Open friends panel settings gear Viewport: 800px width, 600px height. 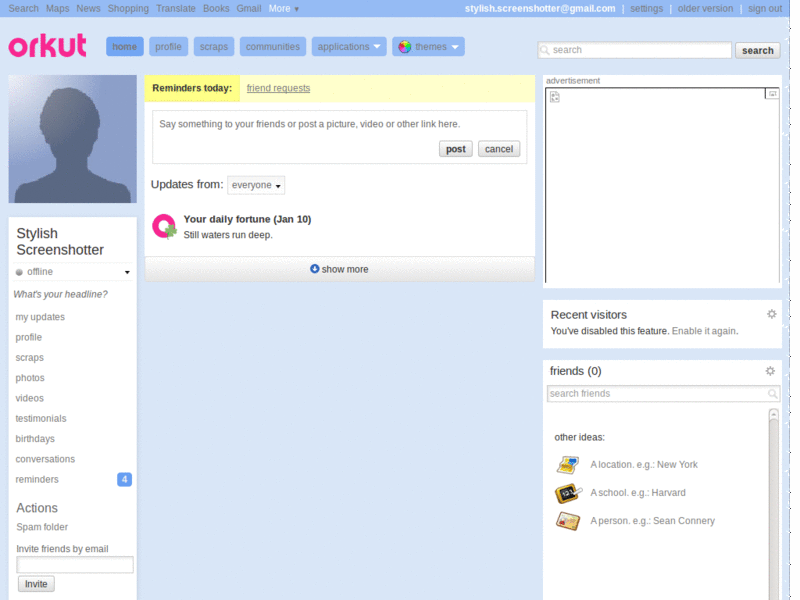[770, 371]
